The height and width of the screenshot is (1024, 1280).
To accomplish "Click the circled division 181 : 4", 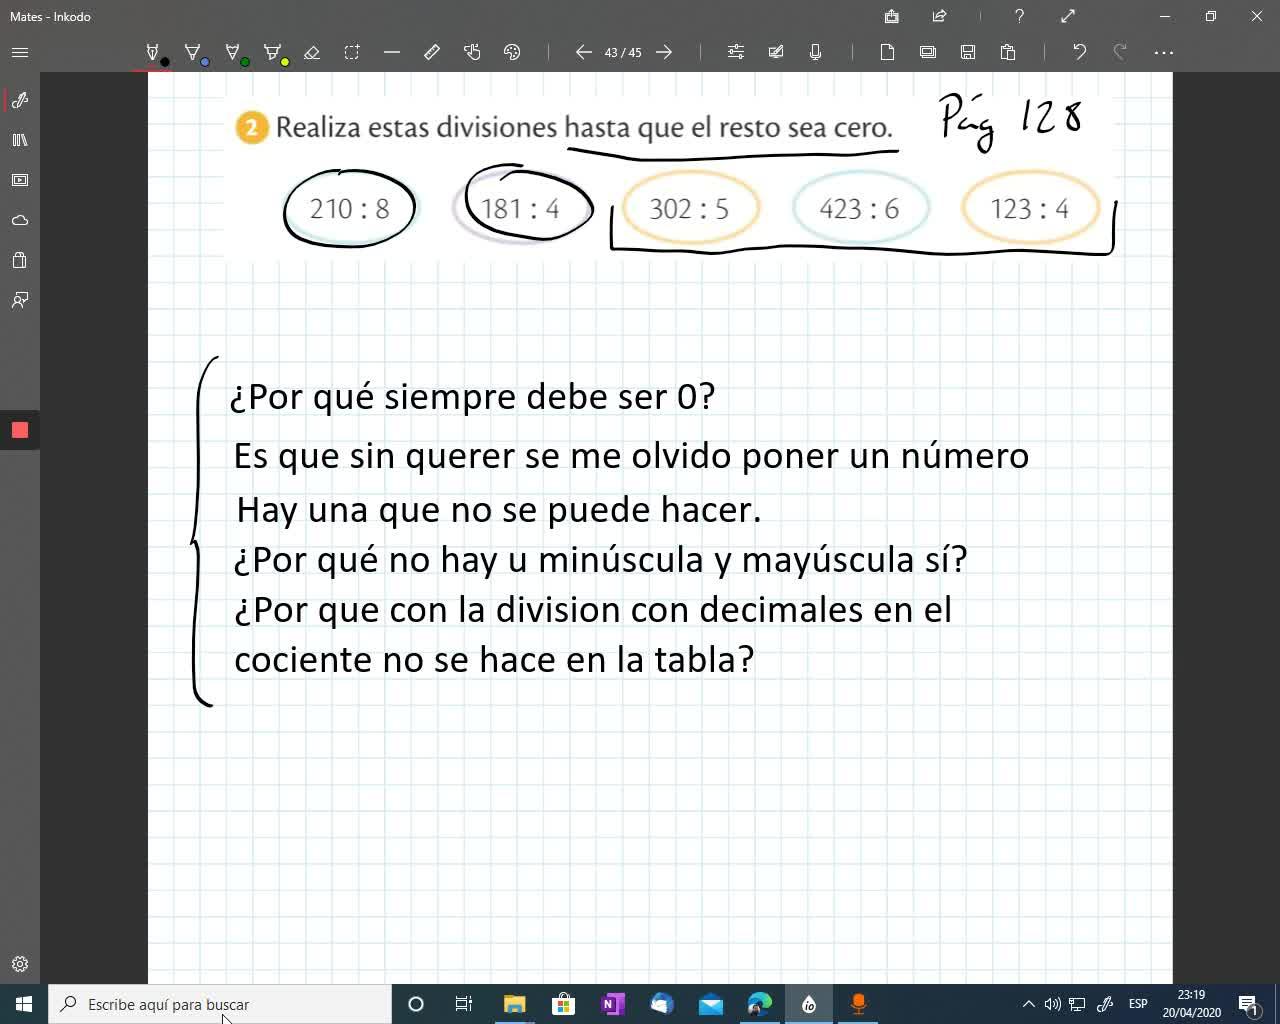I will [x=521, y=206].
